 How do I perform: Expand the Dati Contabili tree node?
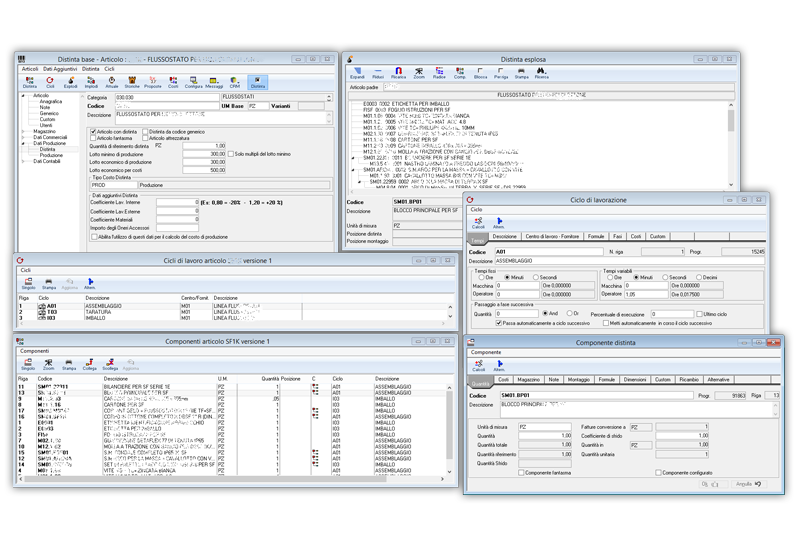click(x=23, y=161)
